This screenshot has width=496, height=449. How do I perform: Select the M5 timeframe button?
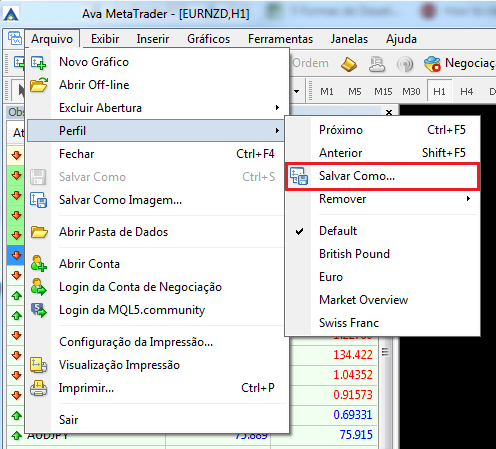355,91
